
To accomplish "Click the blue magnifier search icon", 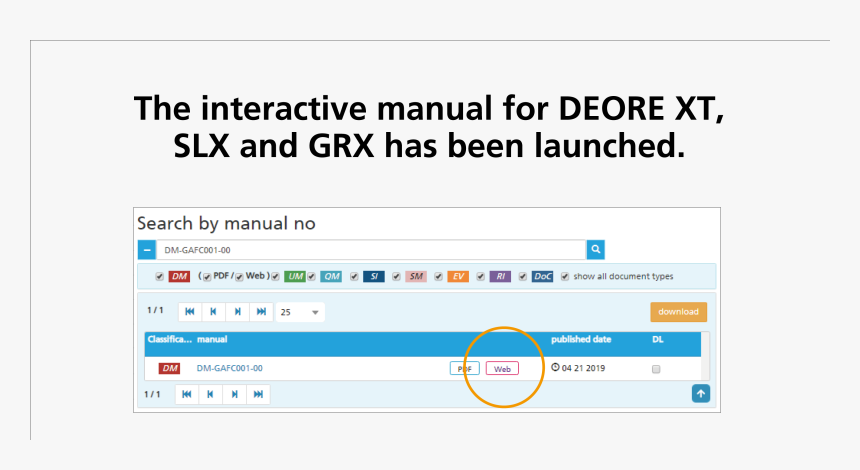I will click(596, 250).
